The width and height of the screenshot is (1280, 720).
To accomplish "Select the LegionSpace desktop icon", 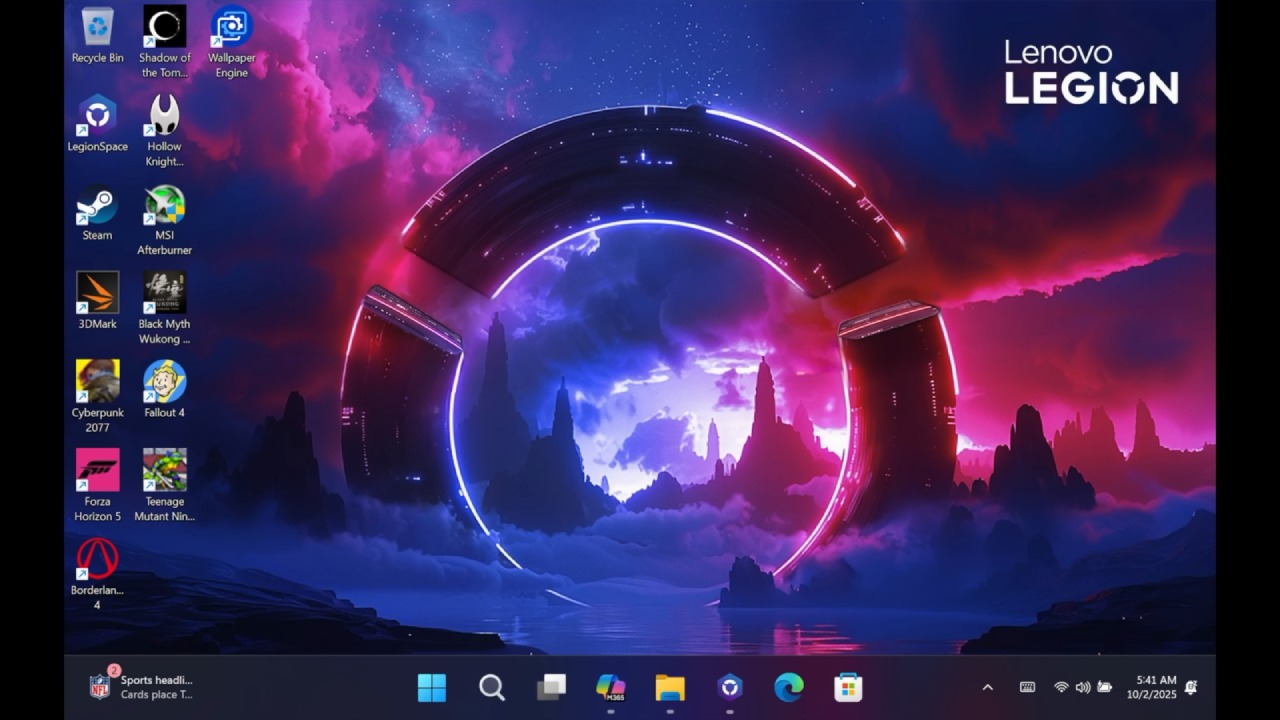I will (x=97, y=124).
